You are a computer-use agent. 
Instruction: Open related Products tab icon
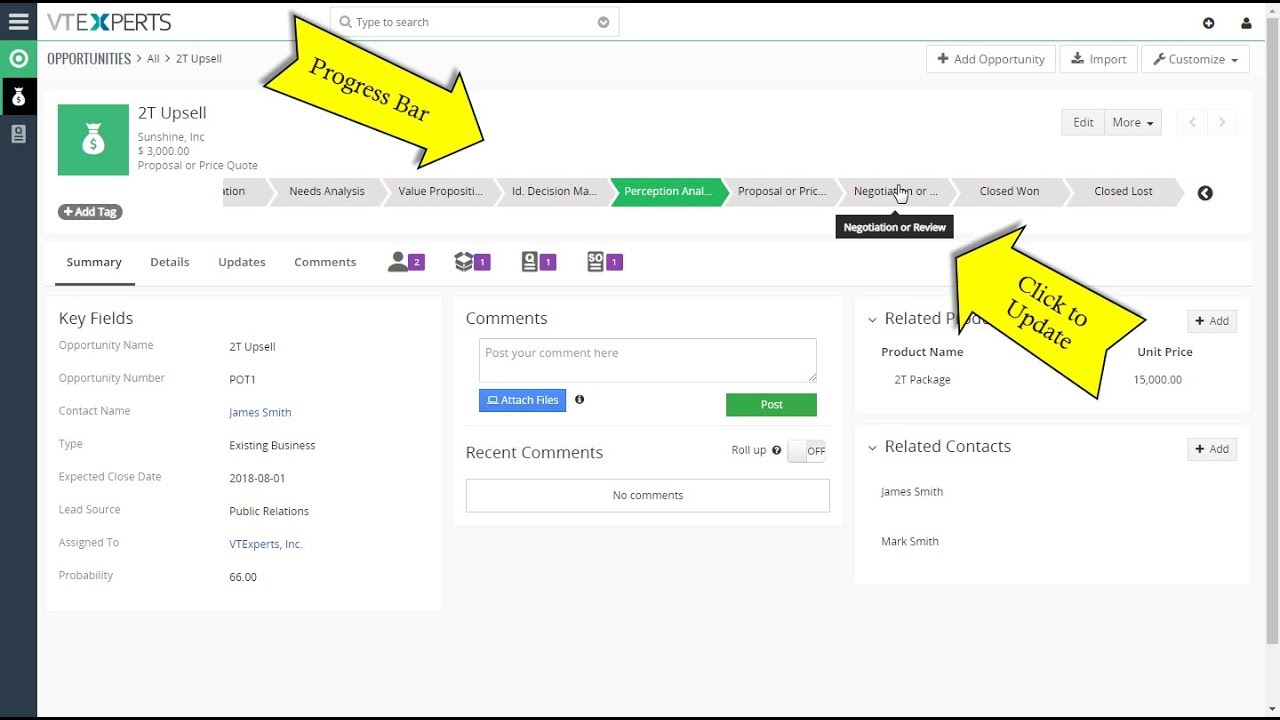coord(472,262)
